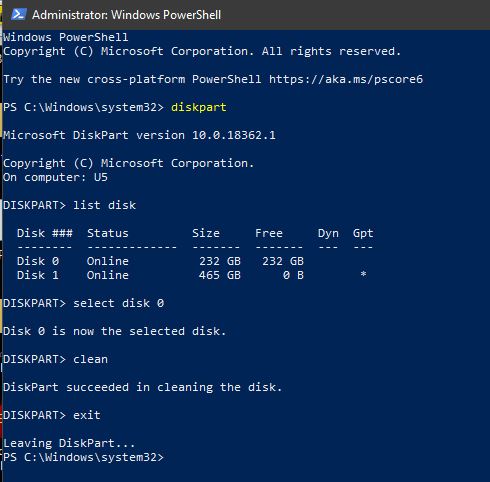Click the DiskPart version 10.0.18362.1 line

coord(140,135)
